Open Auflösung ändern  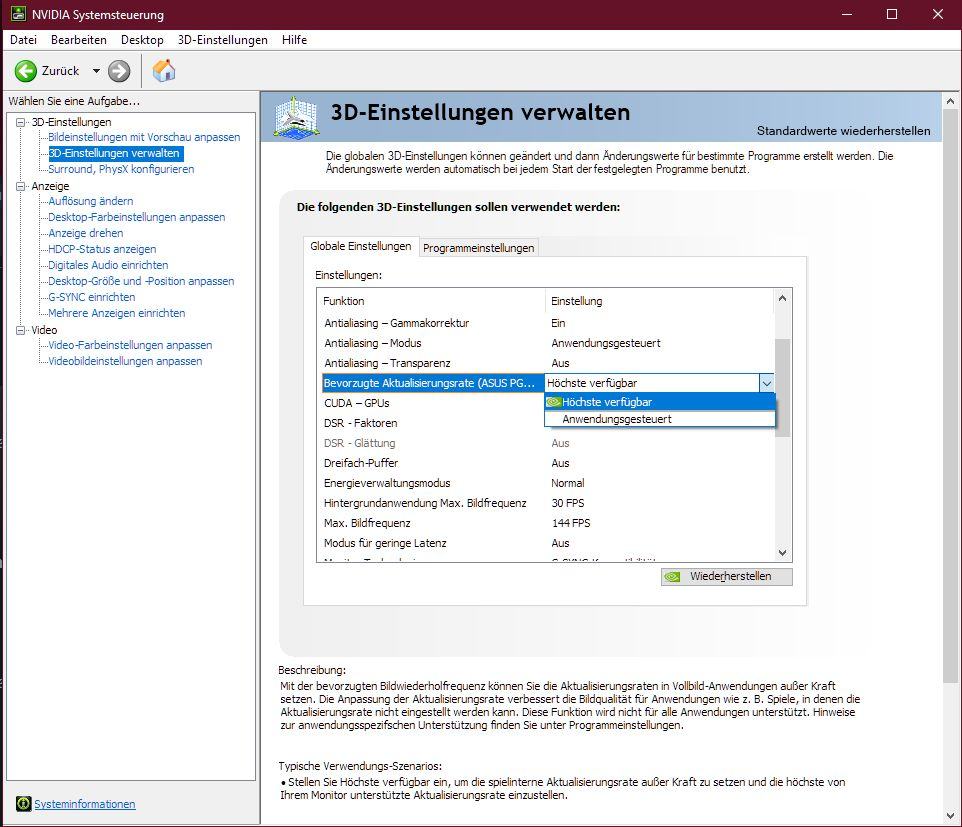[91, 201]
